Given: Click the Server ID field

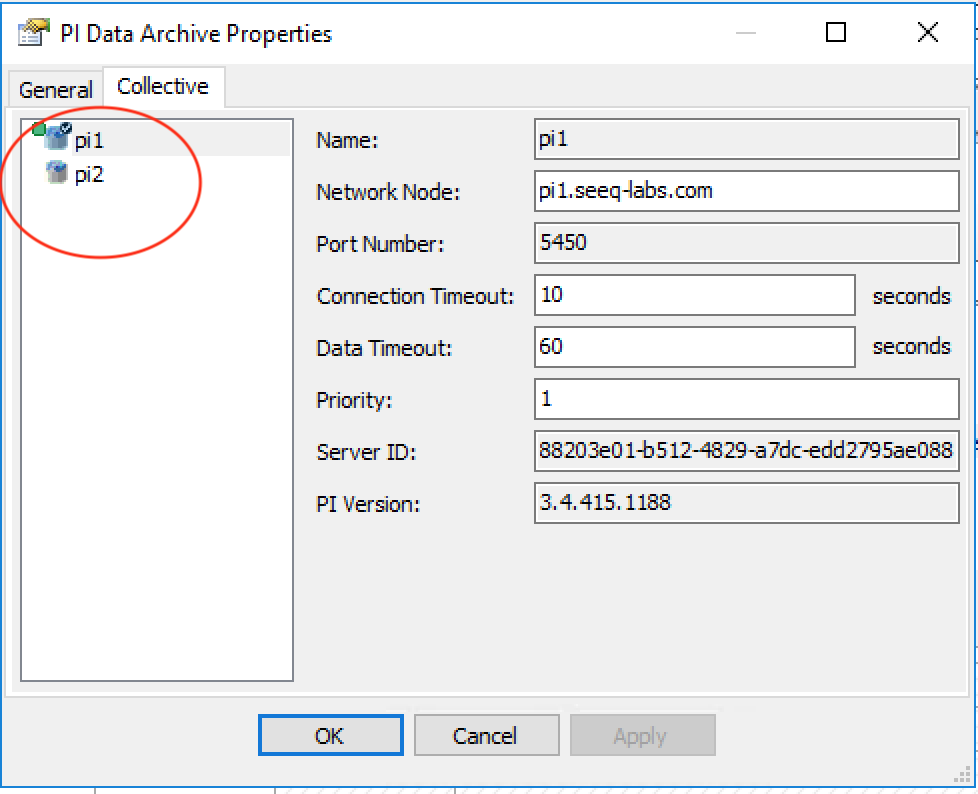Looking at the screenshot, I should [x=746, y=451].
